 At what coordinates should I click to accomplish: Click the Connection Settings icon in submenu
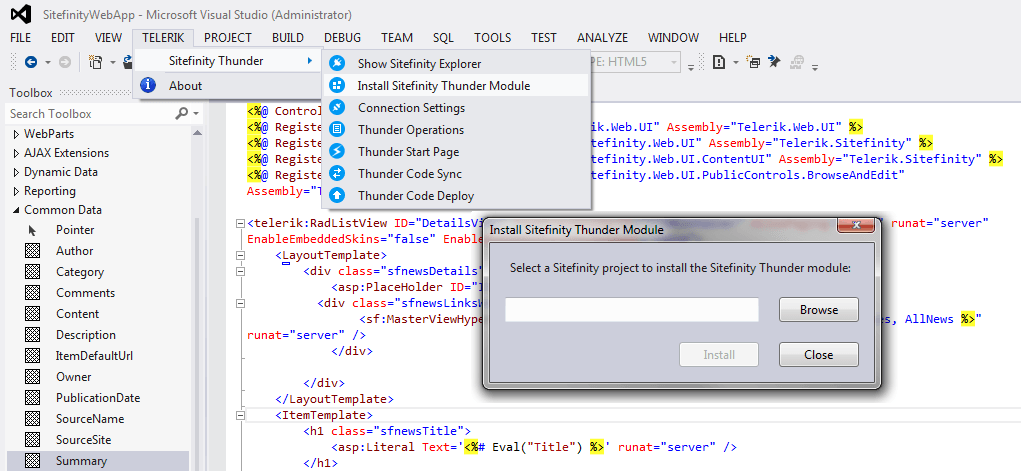(337, 108)
